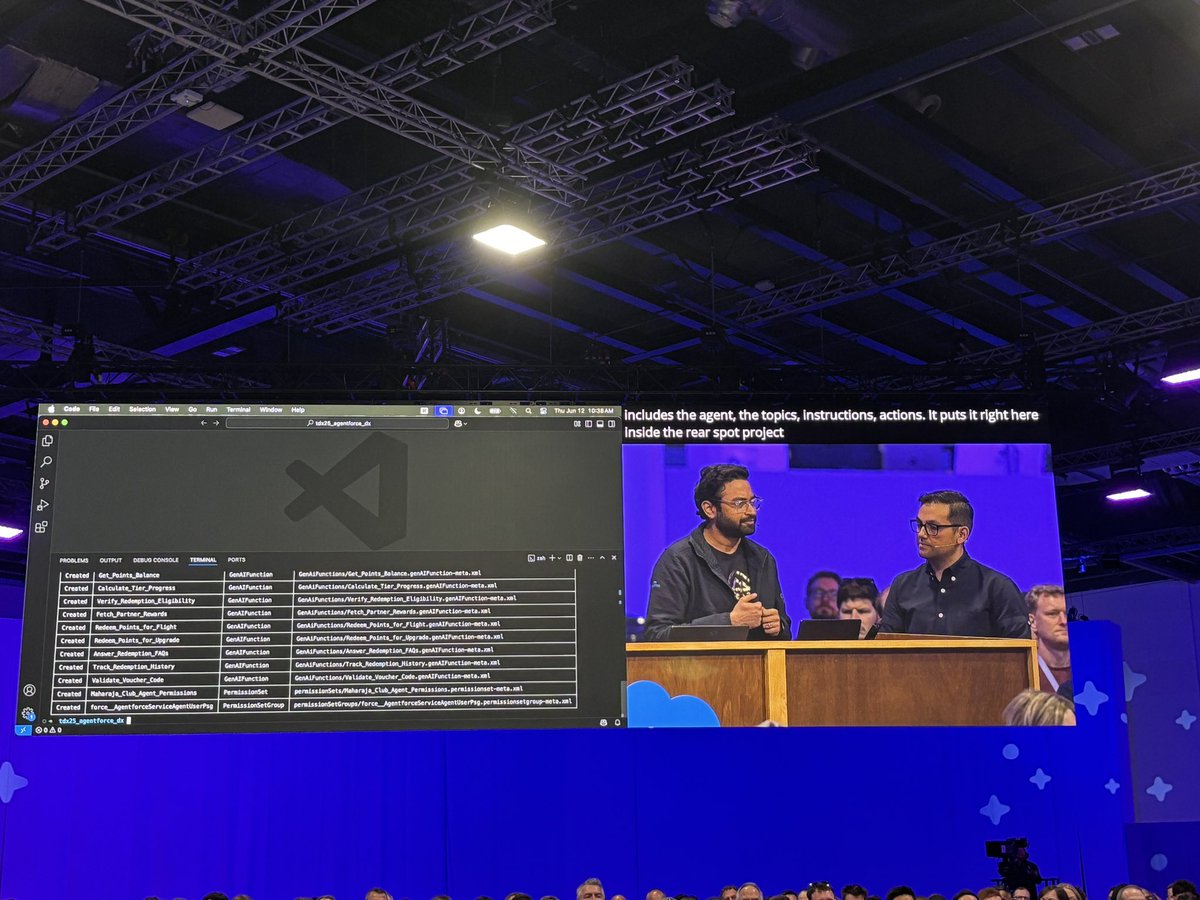The width and height of the screenshot is (1200, 900).
Task: Open the Source Control view
Action: tap(44, 483)
